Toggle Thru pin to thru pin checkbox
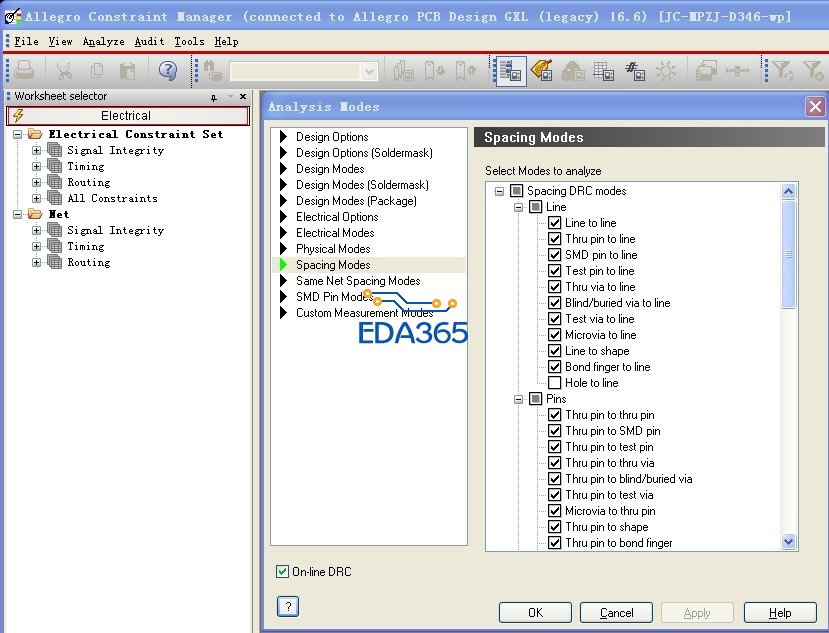The height and width of the screenshot is (633, 829). pyautogui.click(x=554, y=415)
